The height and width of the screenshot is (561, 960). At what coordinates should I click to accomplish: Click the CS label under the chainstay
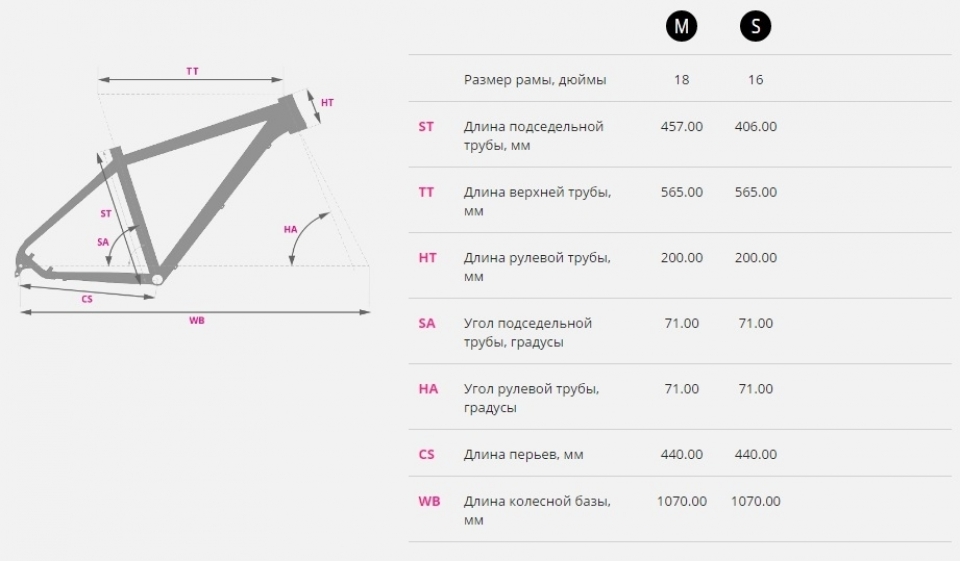[x=87, y=299]
